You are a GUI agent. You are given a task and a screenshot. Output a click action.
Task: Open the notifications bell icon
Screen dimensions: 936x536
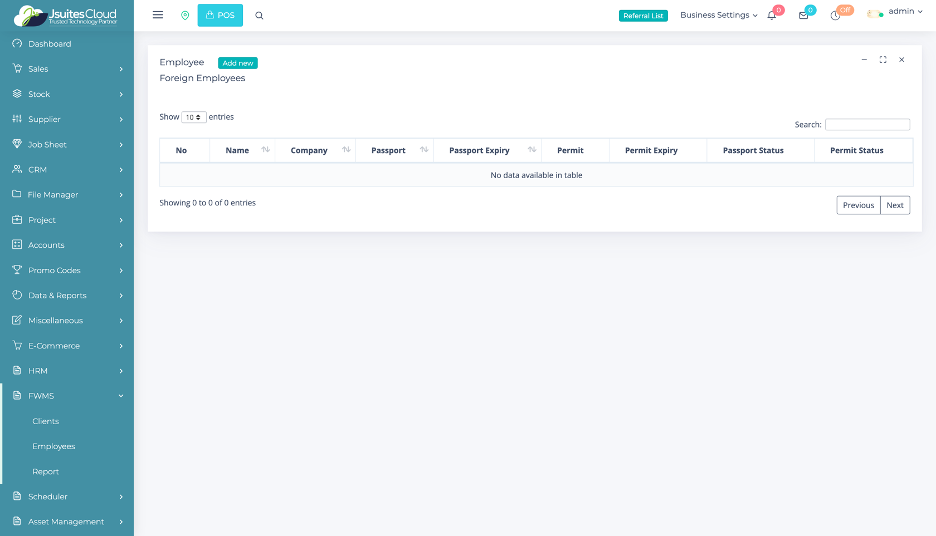(x=772, y=15)
